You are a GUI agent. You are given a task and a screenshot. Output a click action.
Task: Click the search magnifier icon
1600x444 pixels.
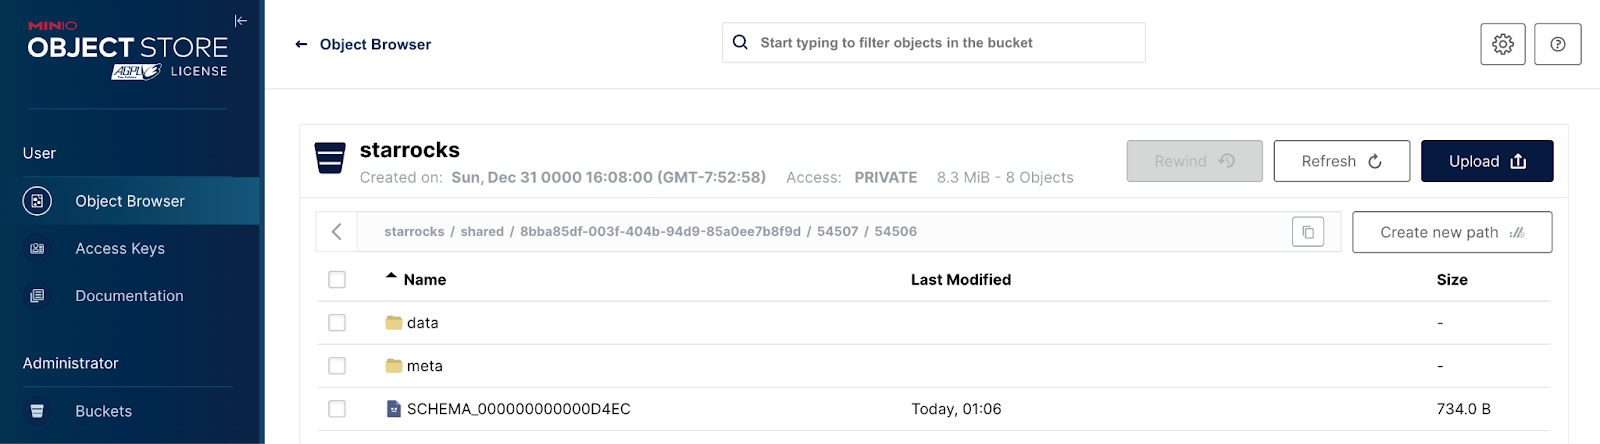[x=740, y=43]
